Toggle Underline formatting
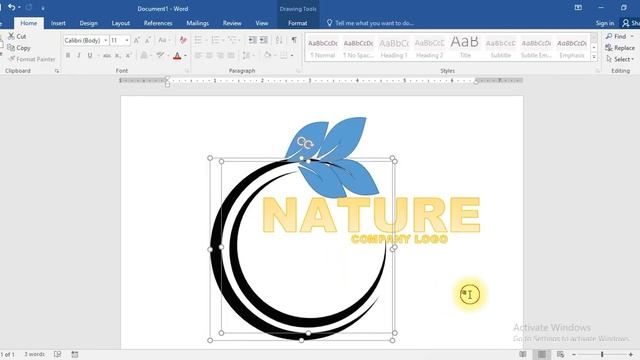 [90, 56]
